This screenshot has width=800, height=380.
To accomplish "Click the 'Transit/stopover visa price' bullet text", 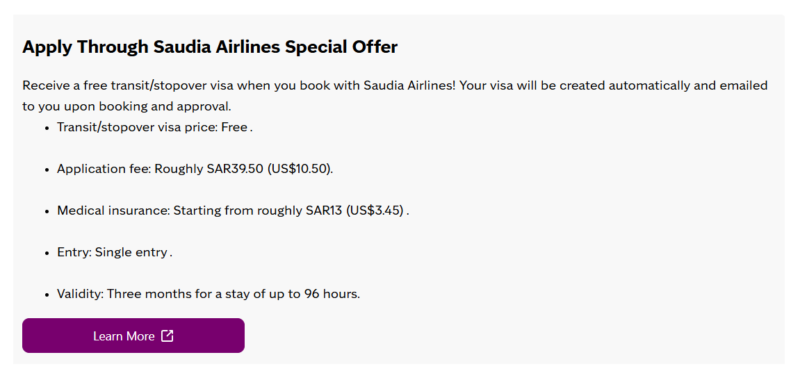I will (137, 127).
